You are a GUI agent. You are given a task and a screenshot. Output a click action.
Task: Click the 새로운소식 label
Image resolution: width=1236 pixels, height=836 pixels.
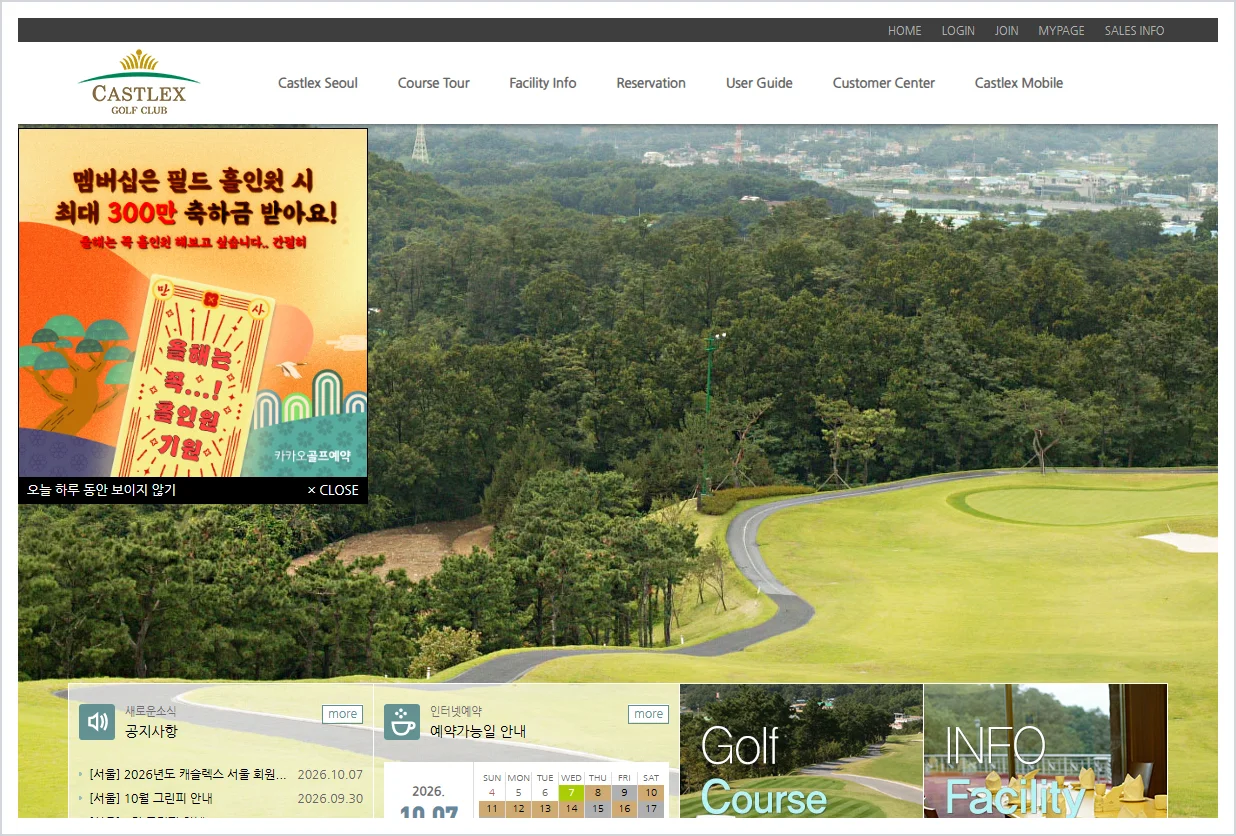150,711
